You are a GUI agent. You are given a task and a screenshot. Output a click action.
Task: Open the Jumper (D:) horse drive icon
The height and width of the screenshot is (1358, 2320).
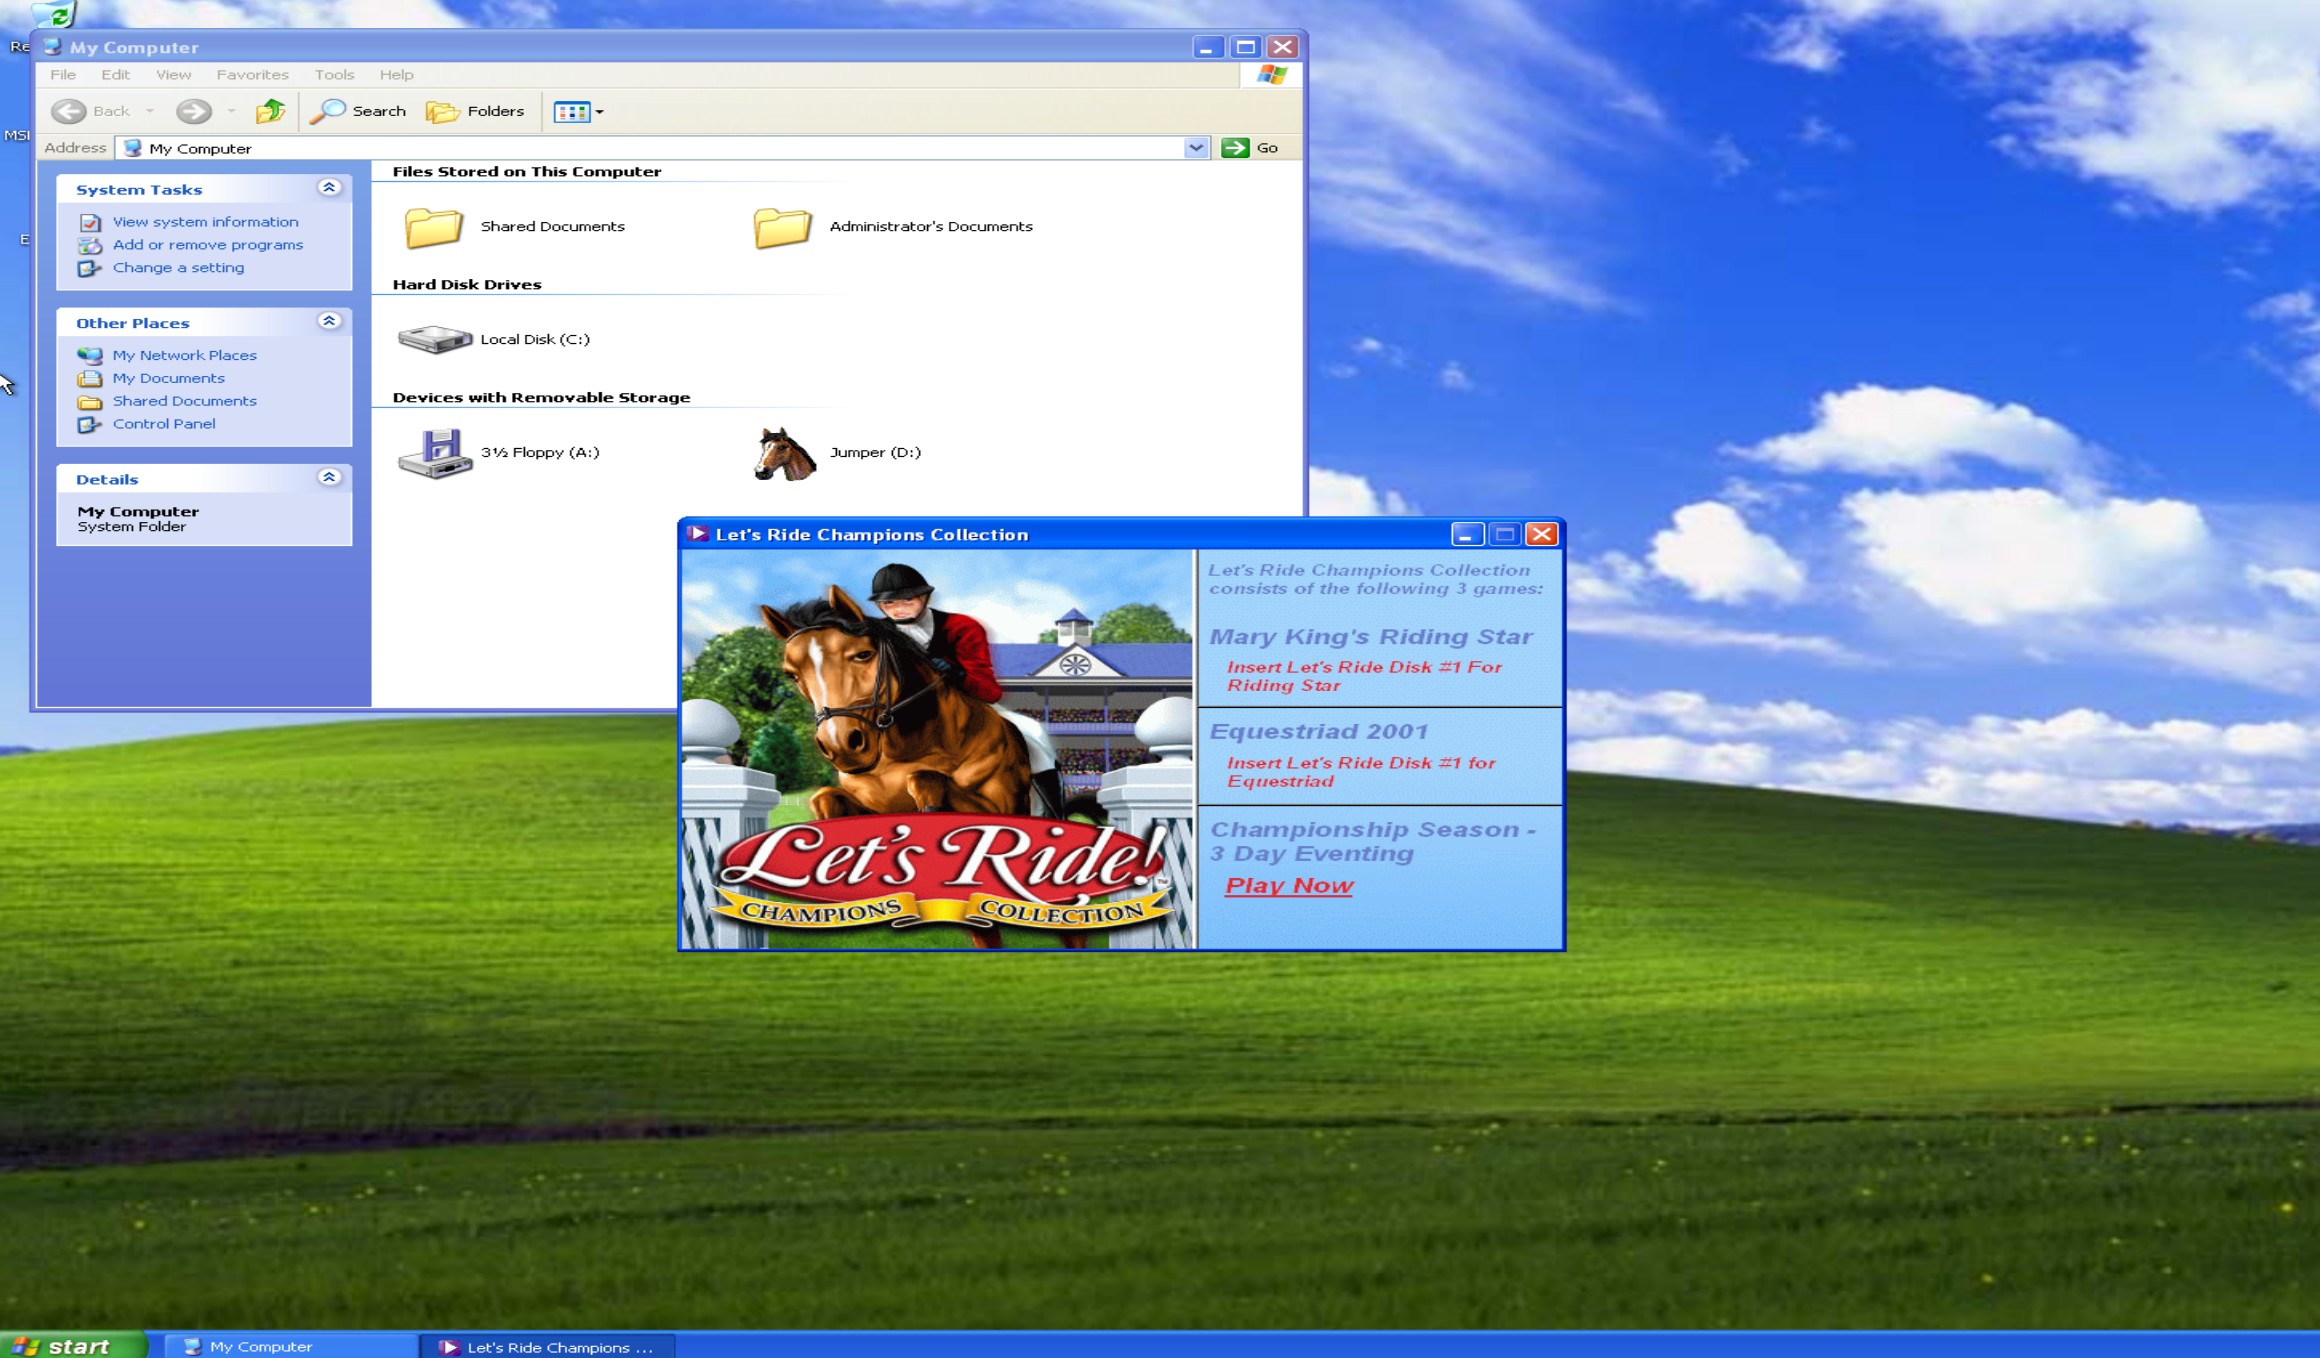784,453
